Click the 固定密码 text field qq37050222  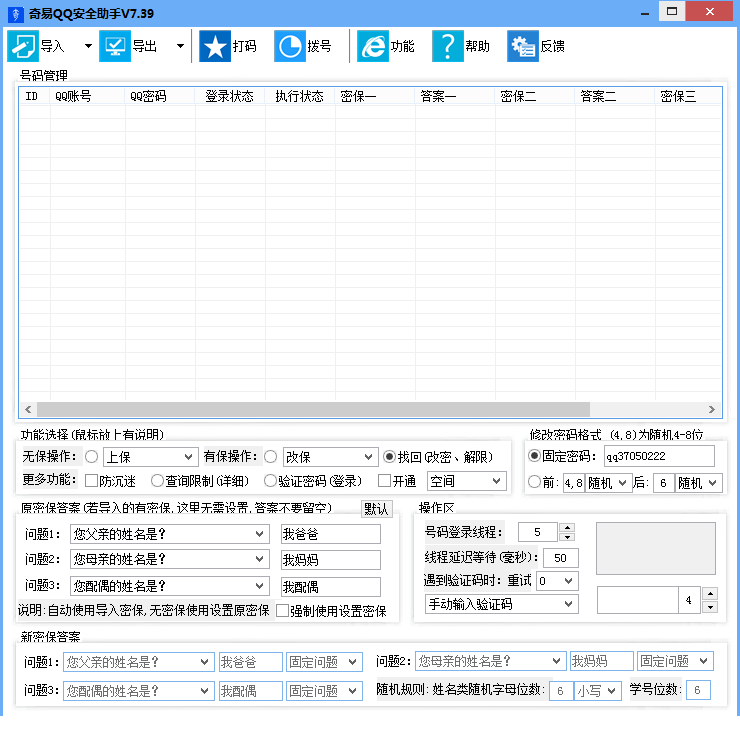tap(659, 456)
